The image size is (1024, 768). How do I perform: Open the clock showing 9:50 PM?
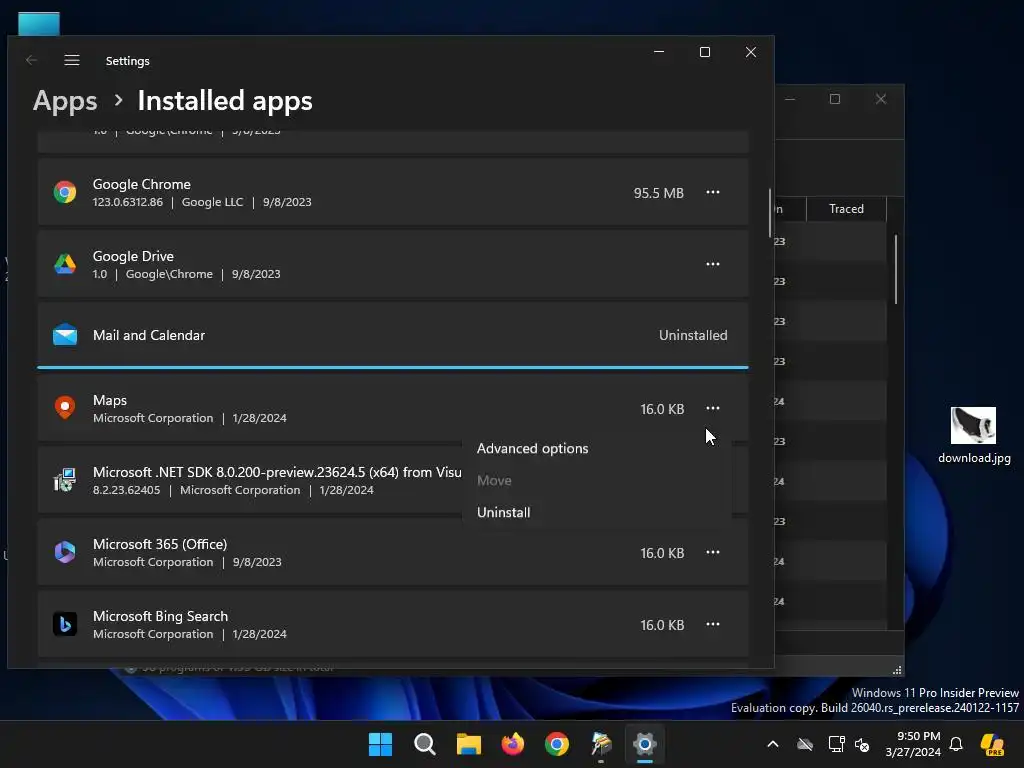pos(913,744)
